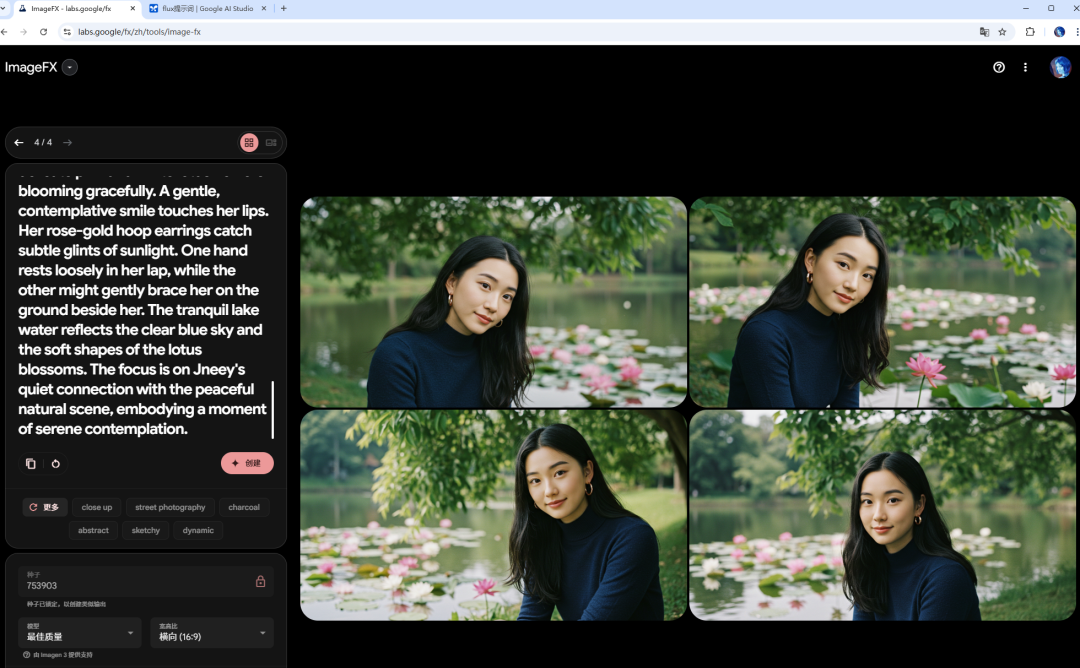
Task: Open the model dropdown 最佳质量
Action: [80, 632]
